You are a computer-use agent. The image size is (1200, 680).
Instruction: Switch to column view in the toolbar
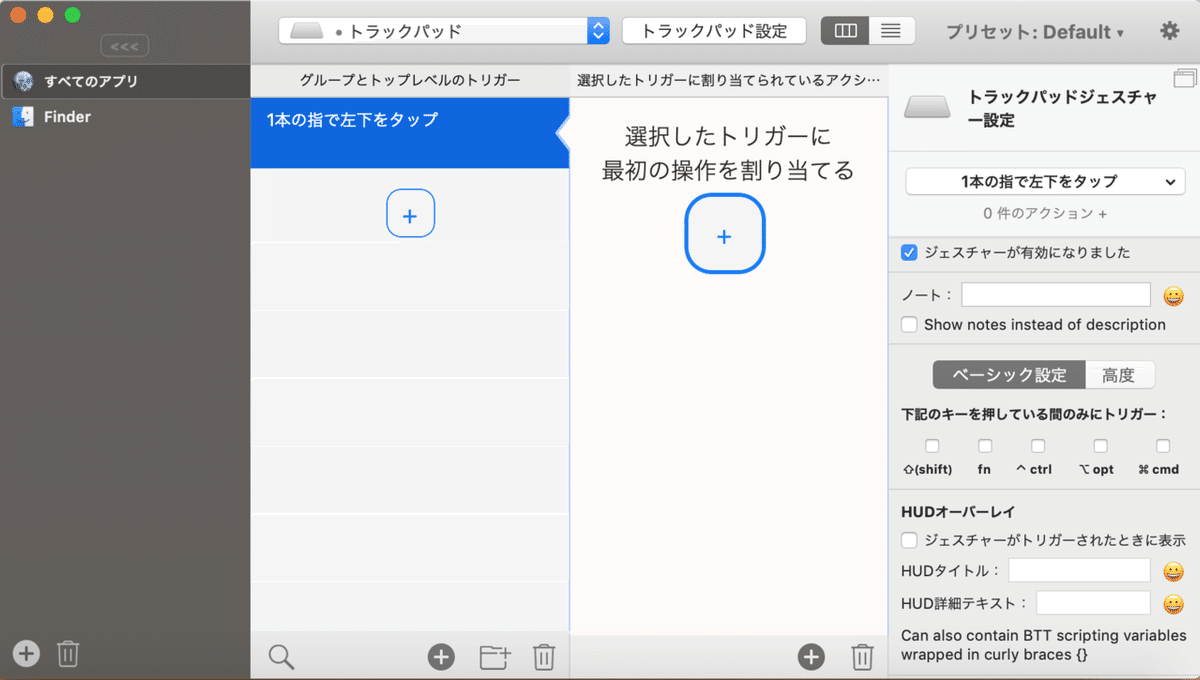(845, 30)
